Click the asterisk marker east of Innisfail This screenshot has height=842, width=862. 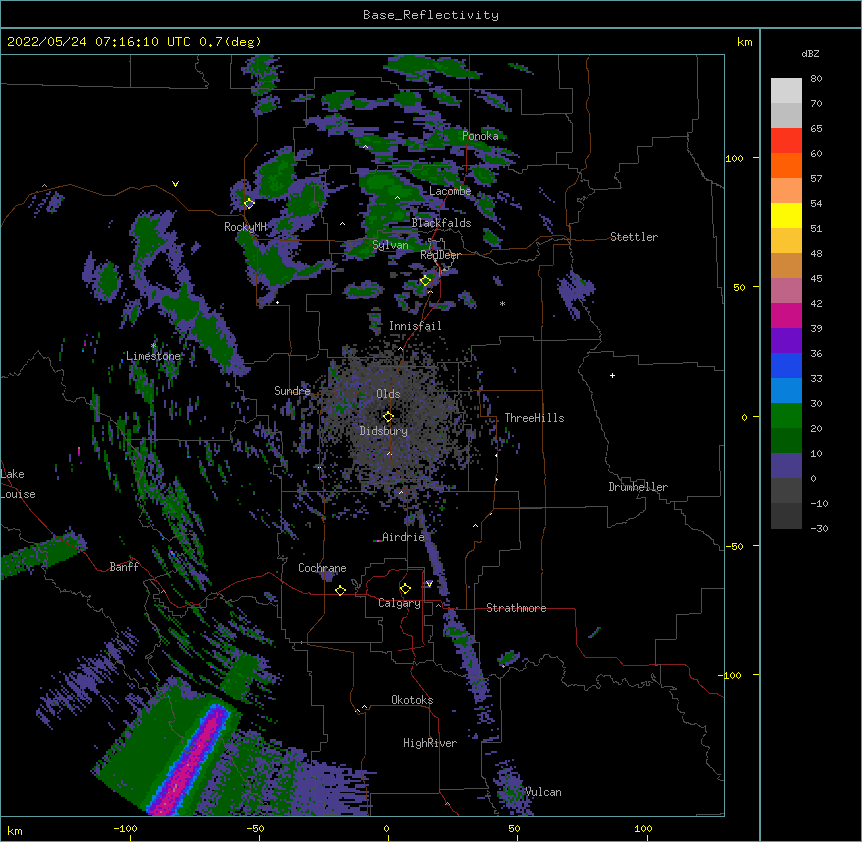(x=502, y=304)
